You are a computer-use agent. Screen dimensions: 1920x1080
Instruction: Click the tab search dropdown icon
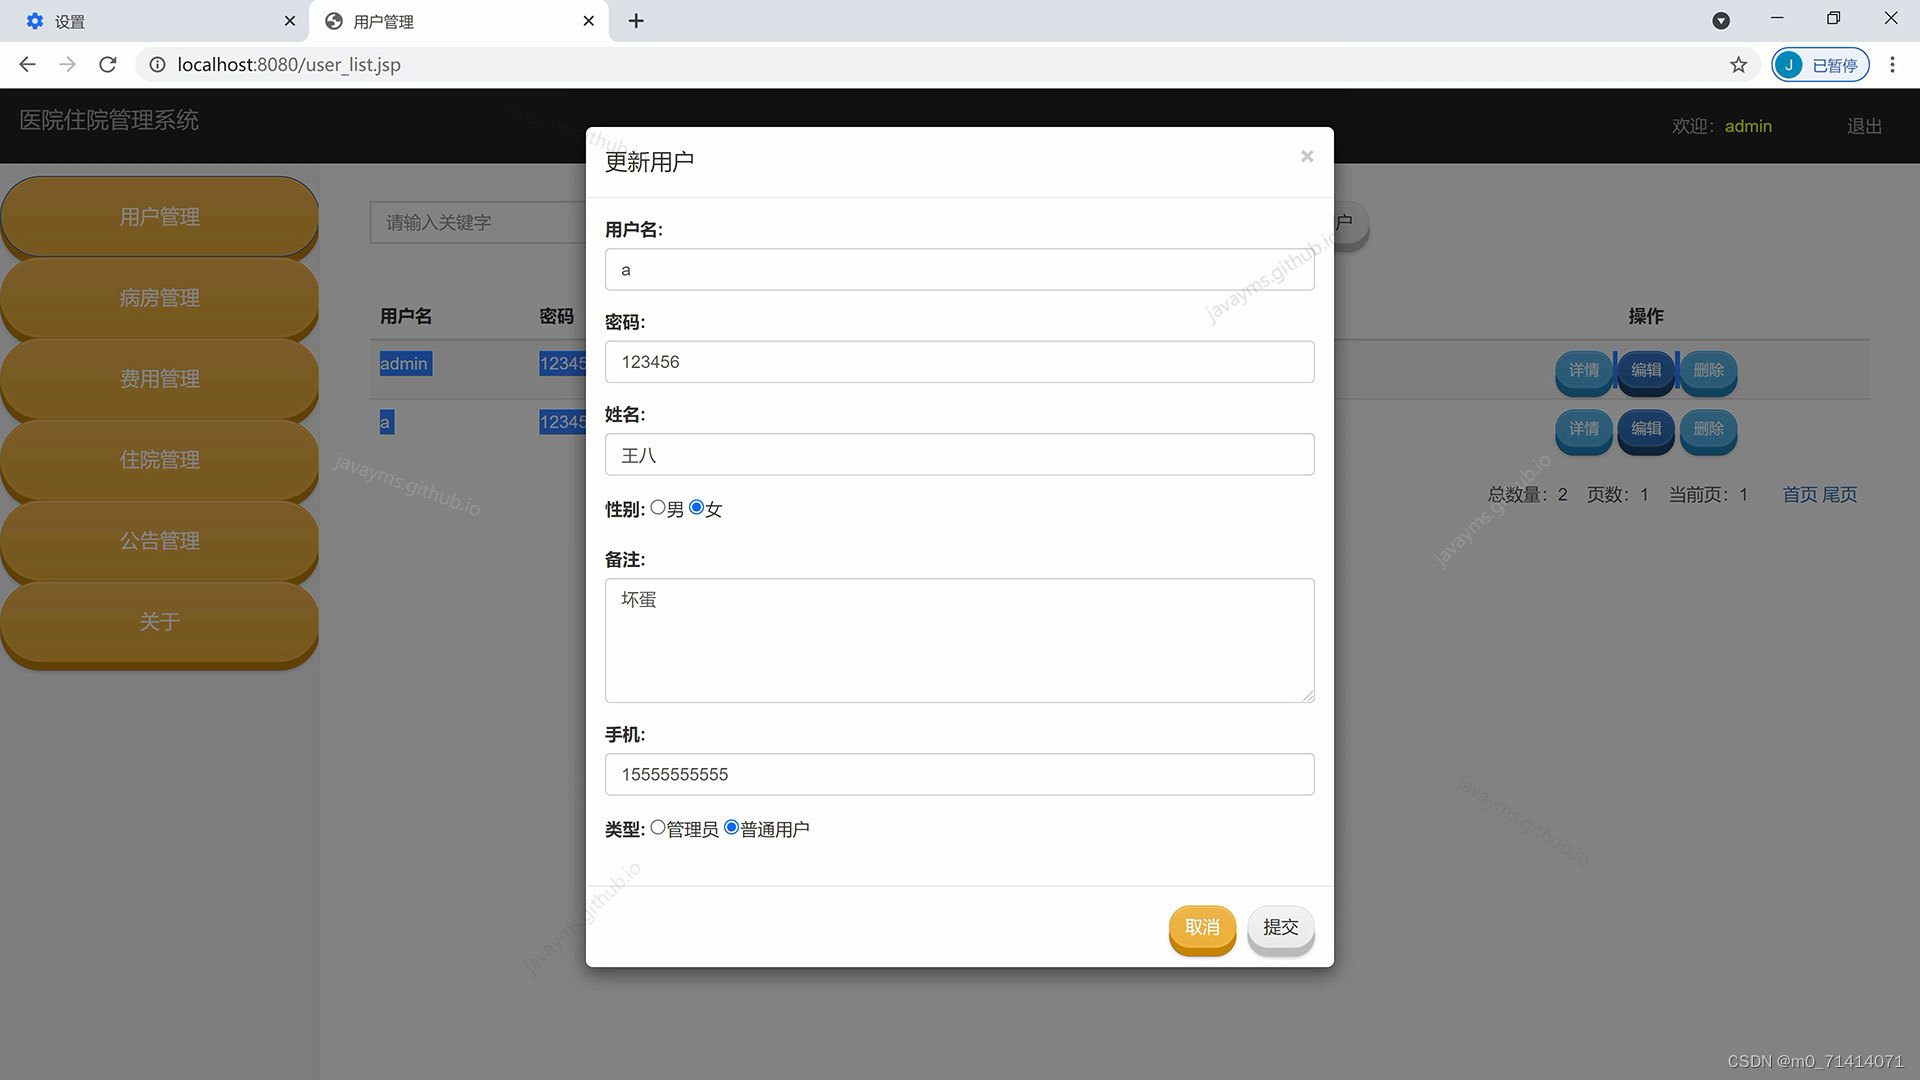click(x=1721, y=21)
